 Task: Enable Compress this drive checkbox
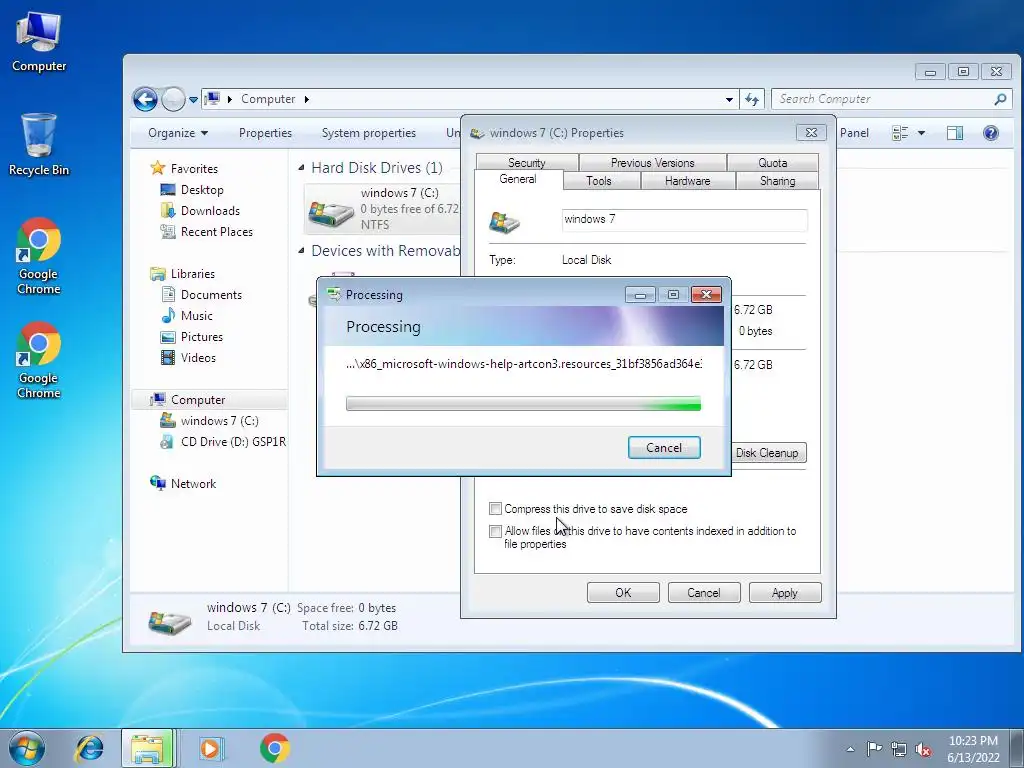coord(495,509)
